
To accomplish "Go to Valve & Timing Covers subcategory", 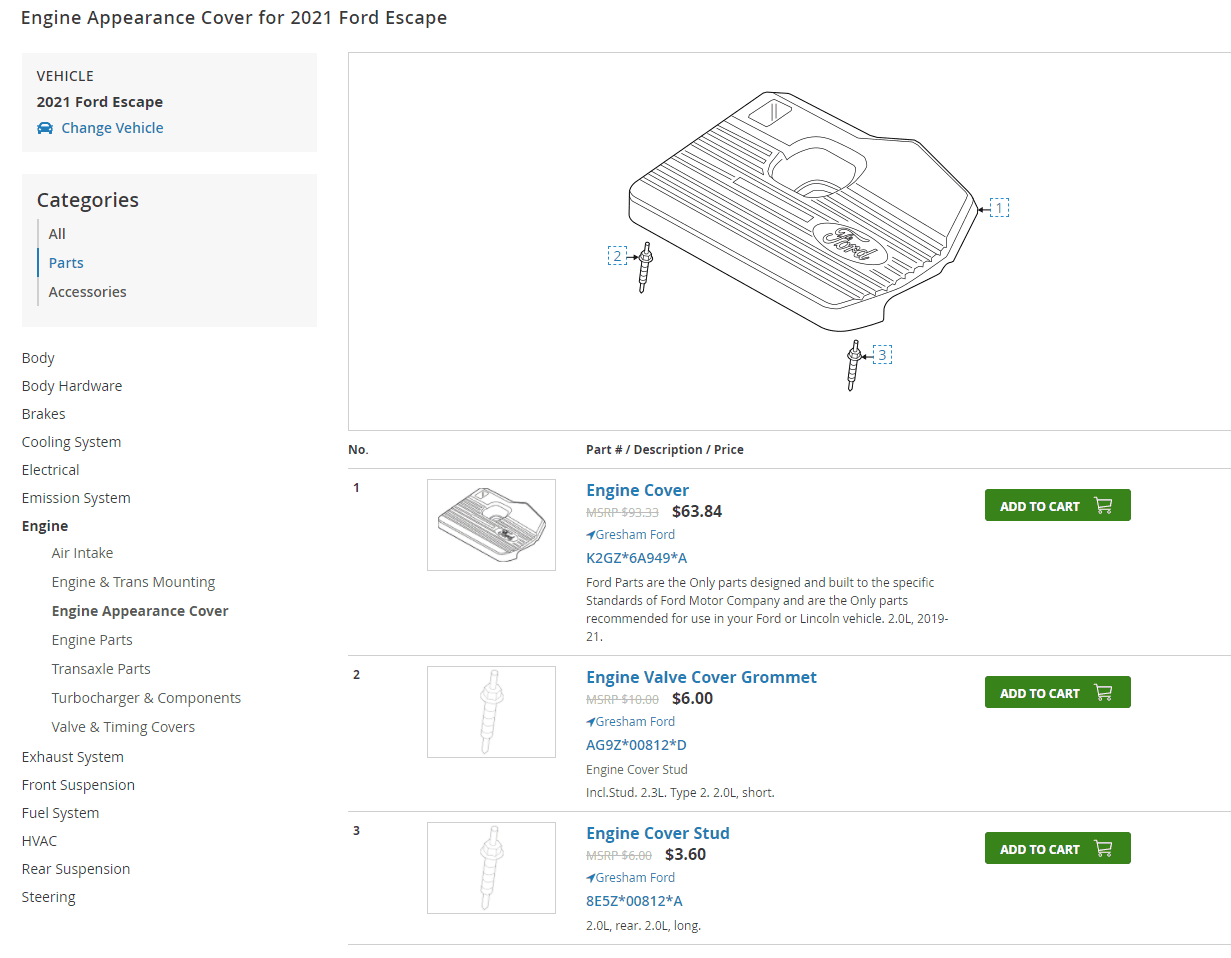I will click(124, 727).
